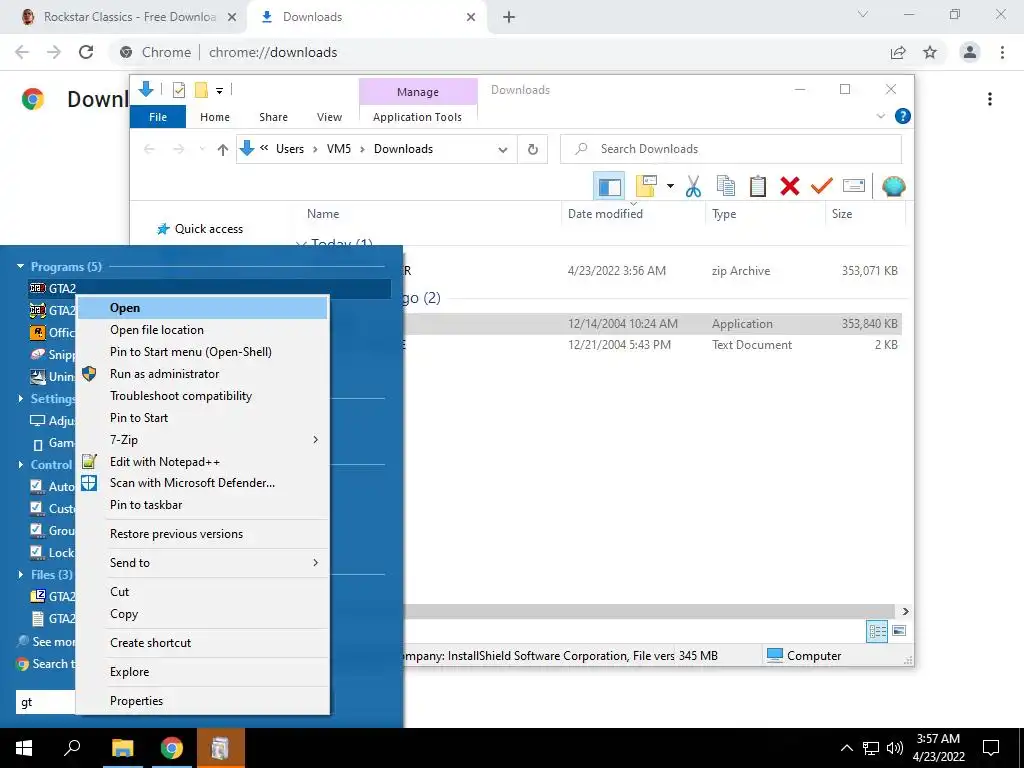Click the red X Delete icon in Explorer toolbar

click(790, 186)
